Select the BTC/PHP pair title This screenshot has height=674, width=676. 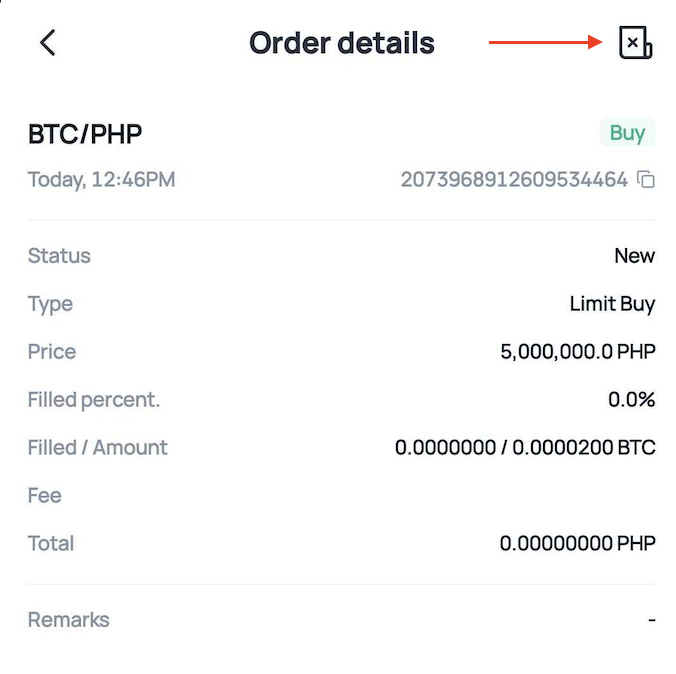85,134
